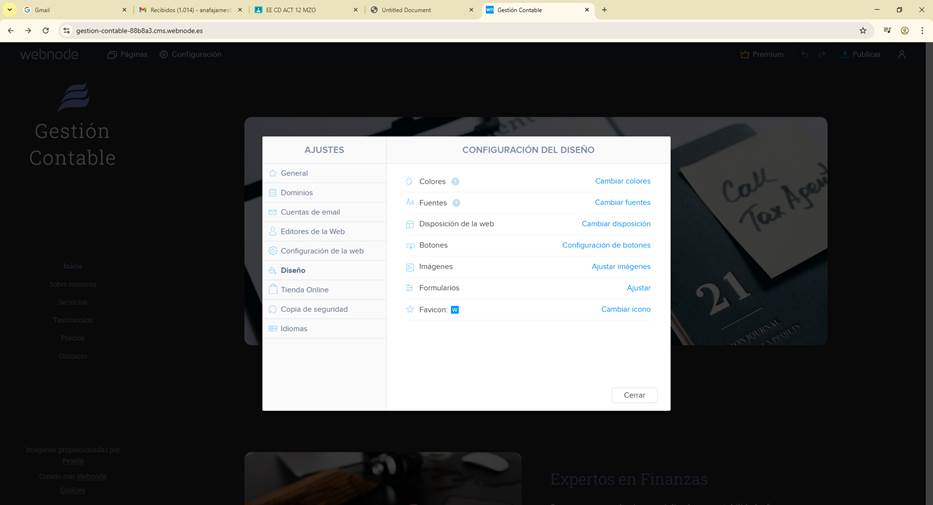Screen dimensions: 933x505
Task: Open the Configuración de botones link
Action: click(x=606, y=246)
